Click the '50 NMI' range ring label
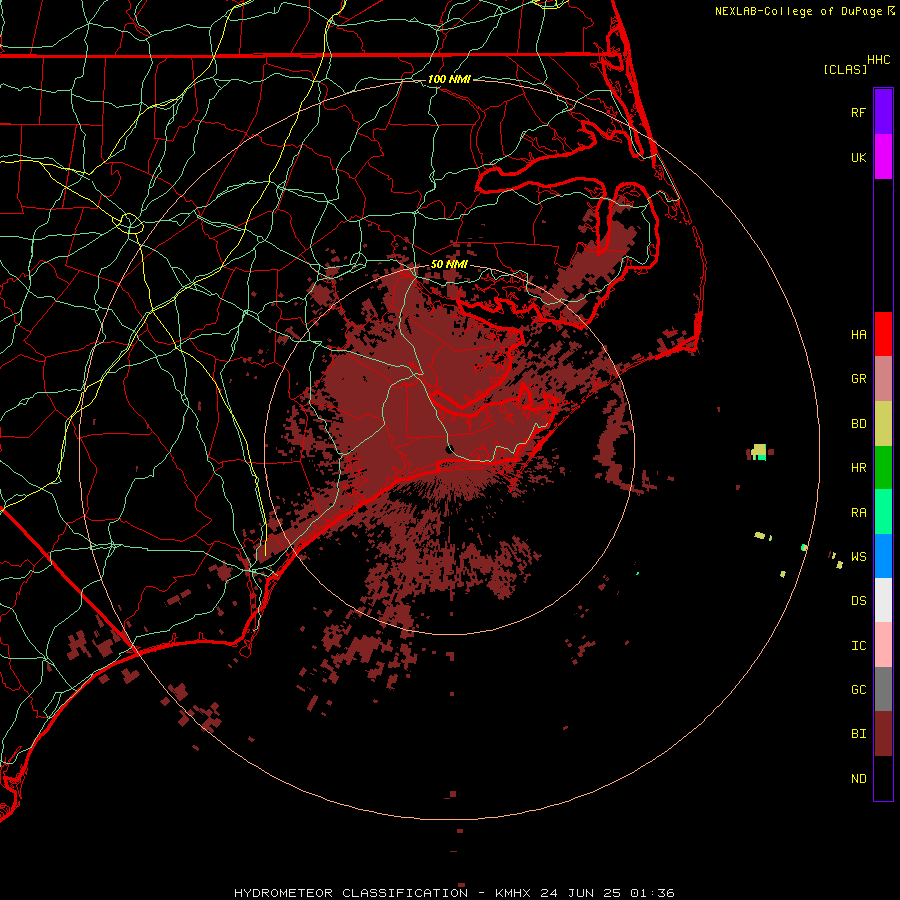The image size is (900, 900). click(449, 264)
